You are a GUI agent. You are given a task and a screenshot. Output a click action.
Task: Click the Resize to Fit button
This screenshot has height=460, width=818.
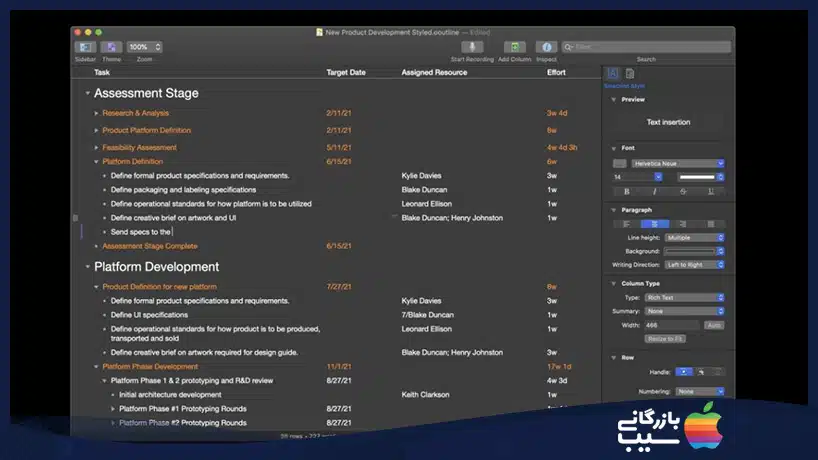coord(665,338)
